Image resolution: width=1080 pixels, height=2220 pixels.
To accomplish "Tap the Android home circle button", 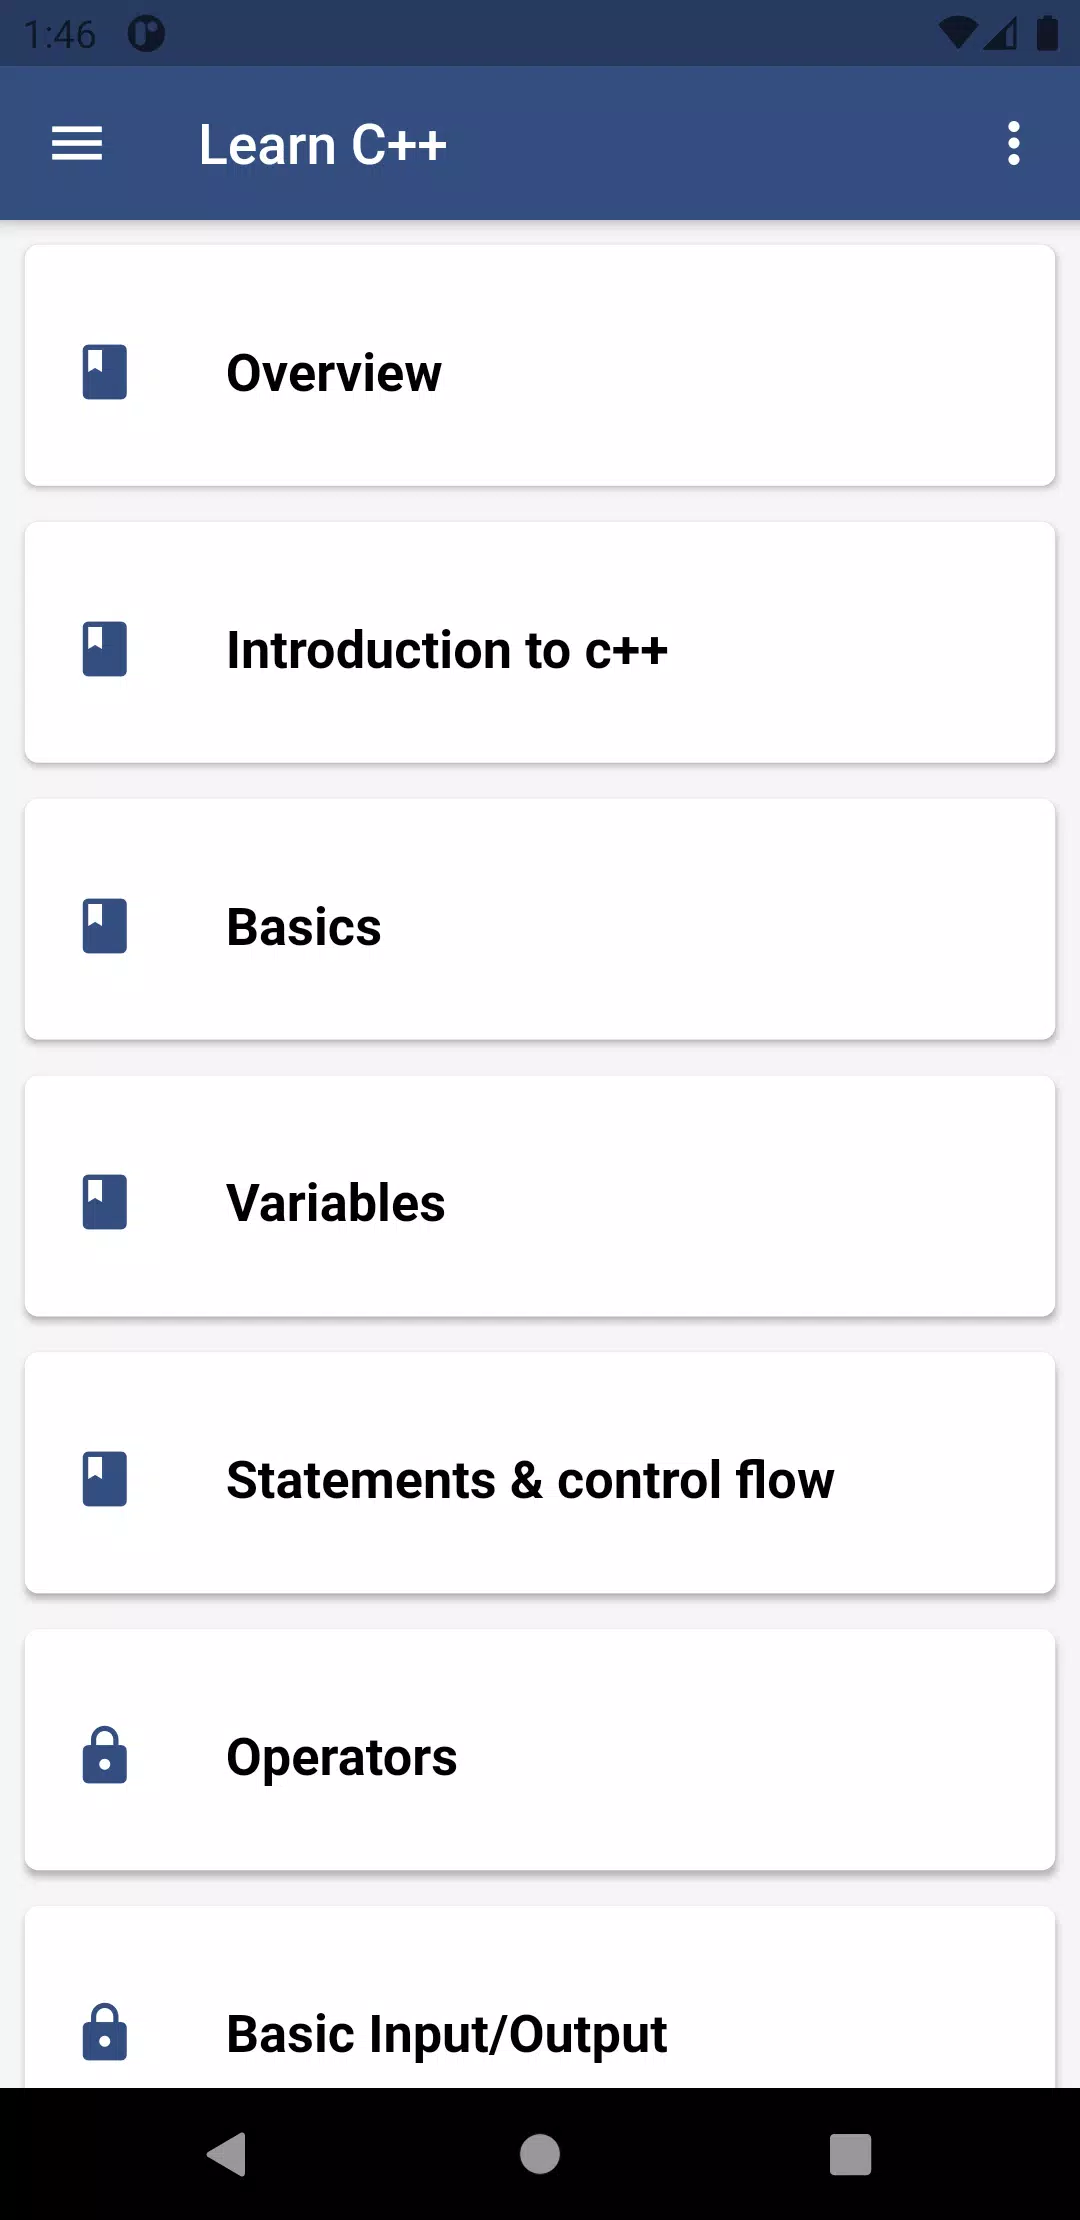I will pyautogui.click(x=540, y=2154).
